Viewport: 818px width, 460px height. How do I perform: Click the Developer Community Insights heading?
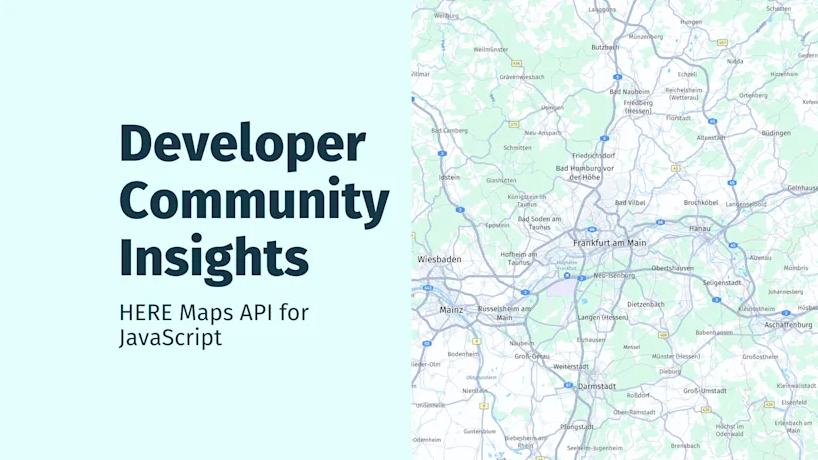[x=254, y=200]
